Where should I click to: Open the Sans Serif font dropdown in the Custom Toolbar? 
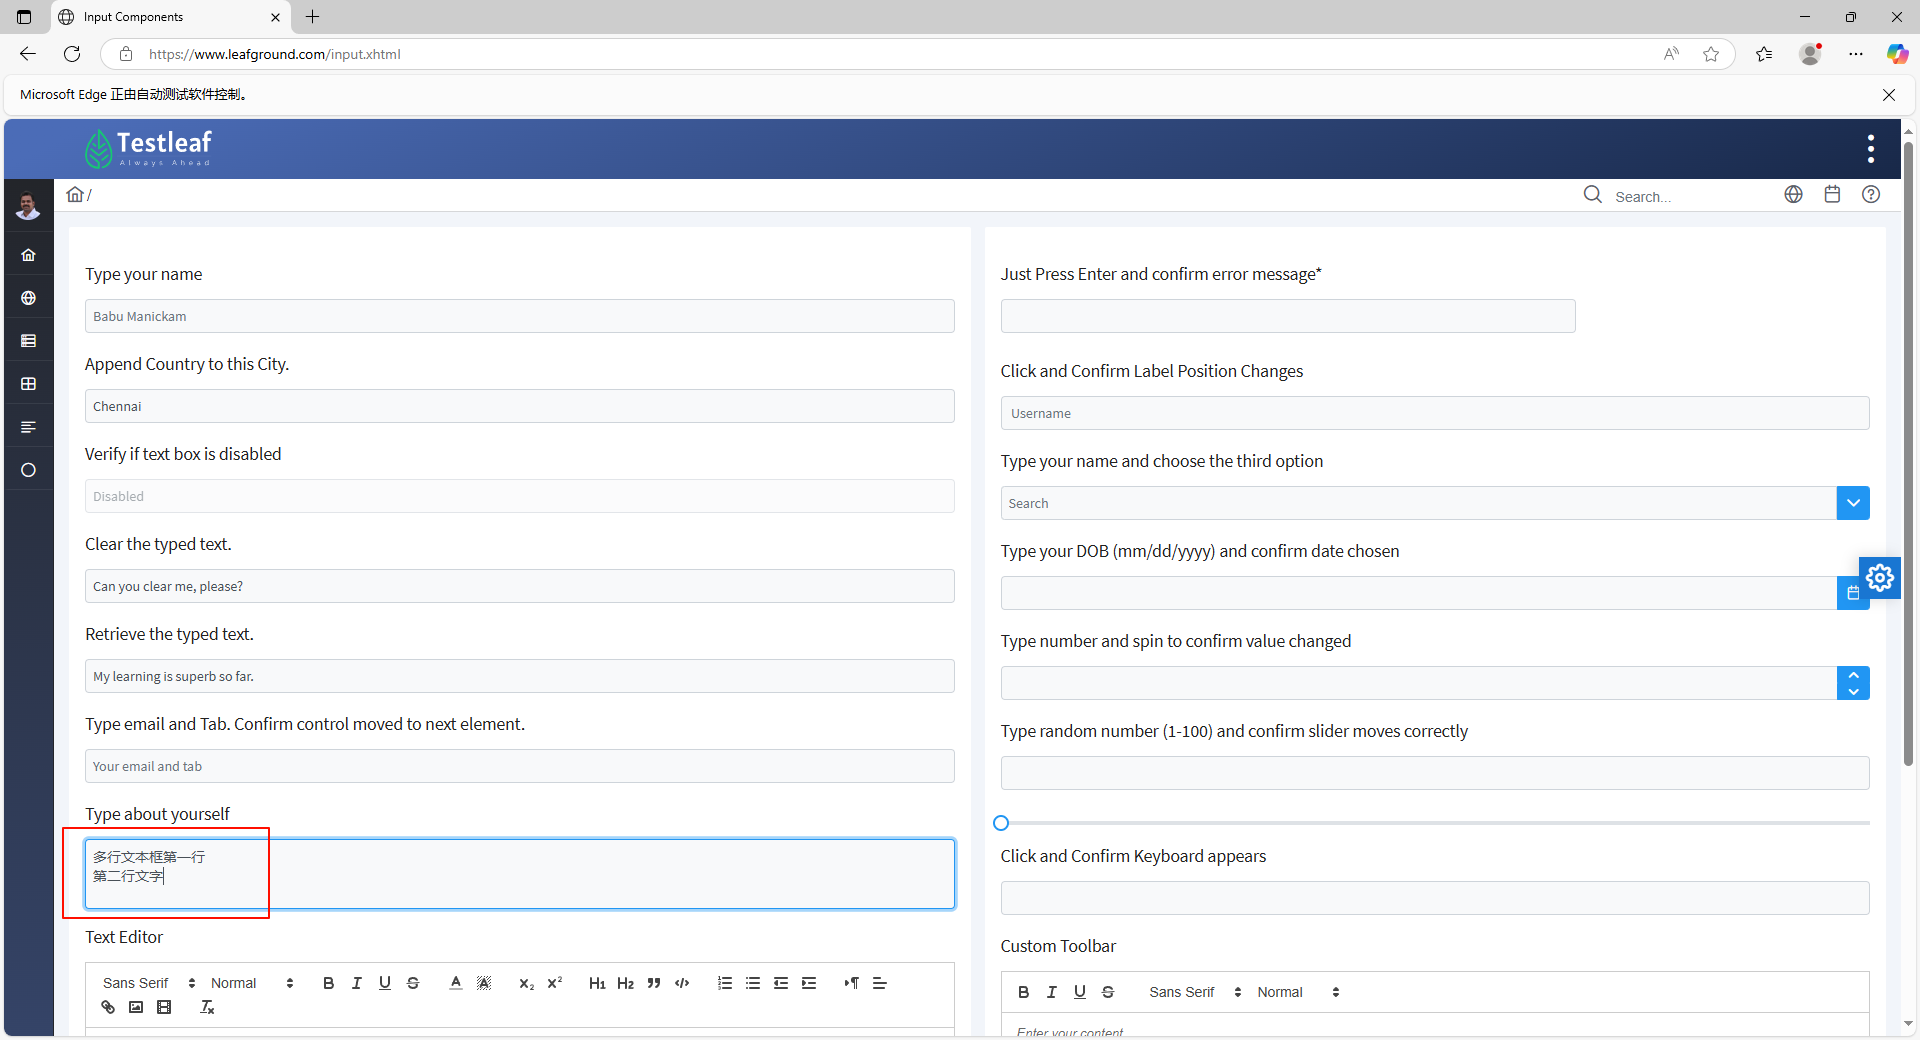tap(1195, 992)
